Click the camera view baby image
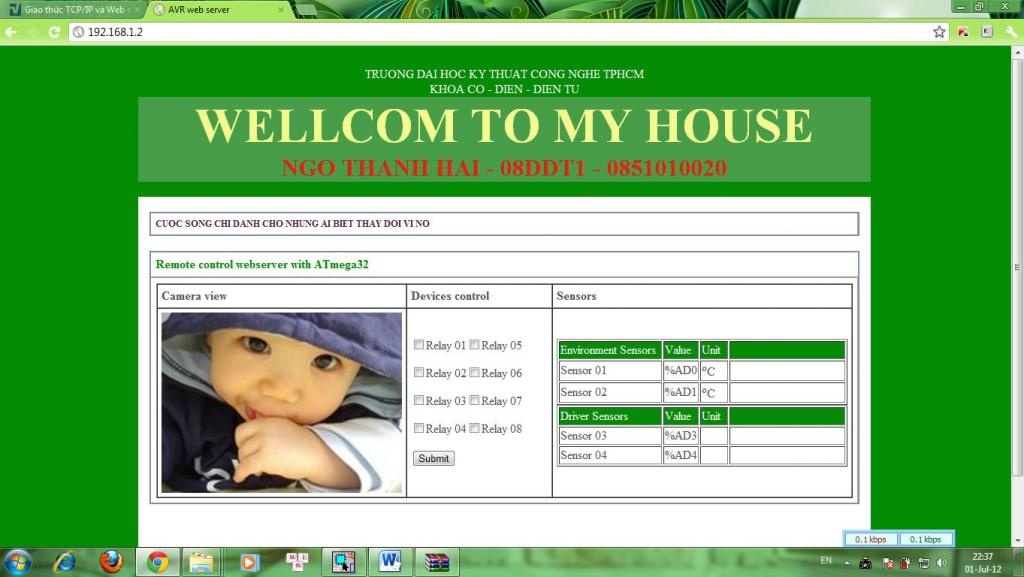This screenshot has height=577, width=1024. click(x=281, y=402)
